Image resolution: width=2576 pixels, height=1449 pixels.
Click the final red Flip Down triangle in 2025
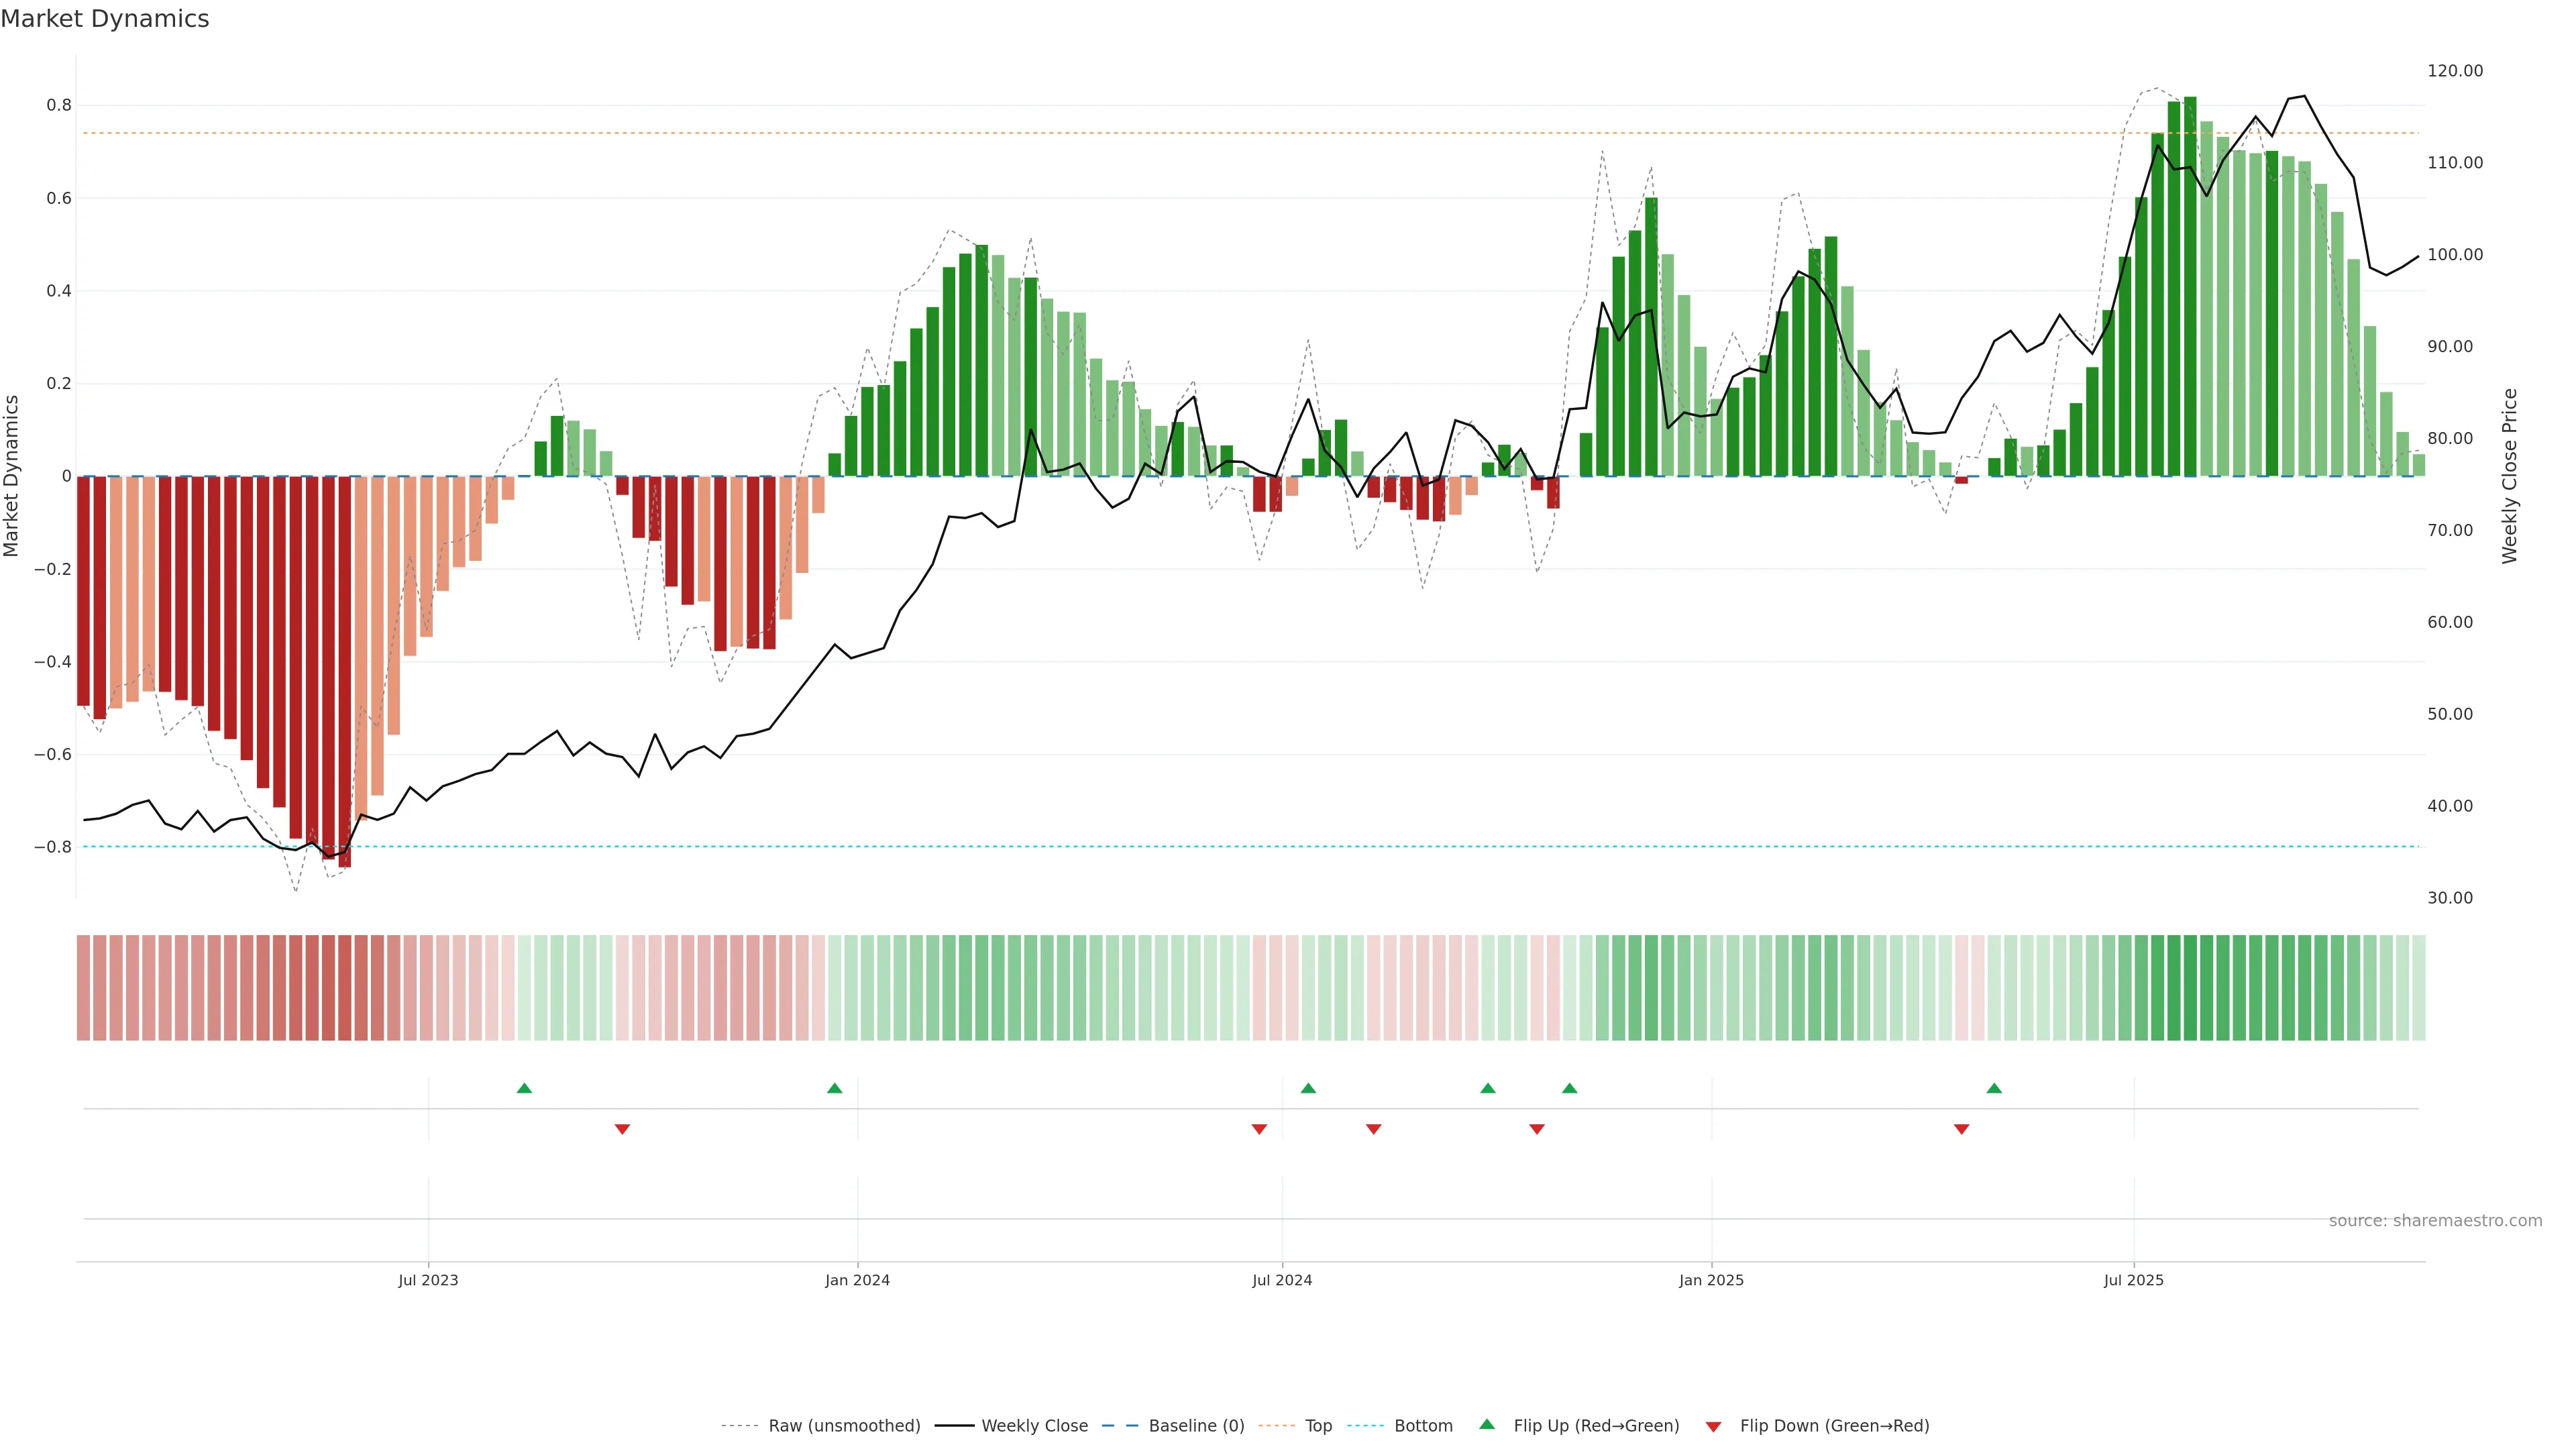[1961, 1129]
